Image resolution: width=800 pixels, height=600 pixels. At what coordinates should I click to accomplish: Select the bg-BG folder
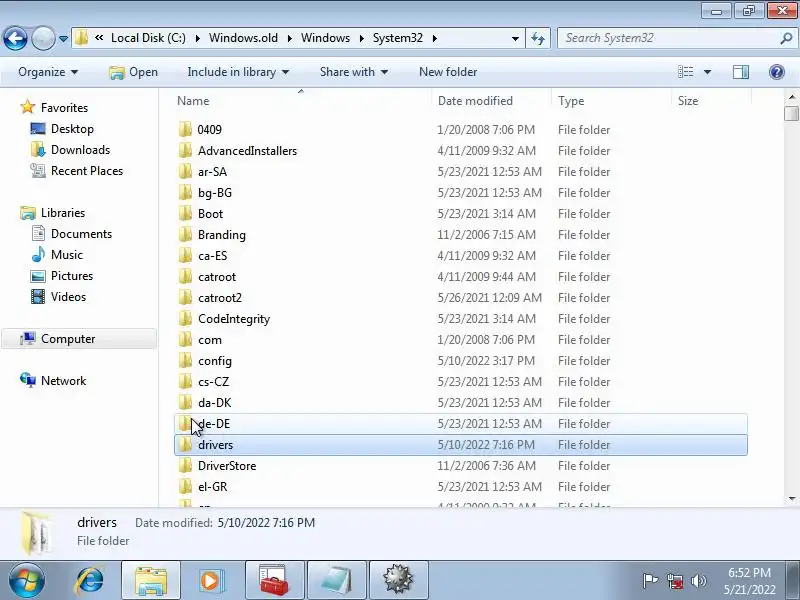[x=215, y=192]
